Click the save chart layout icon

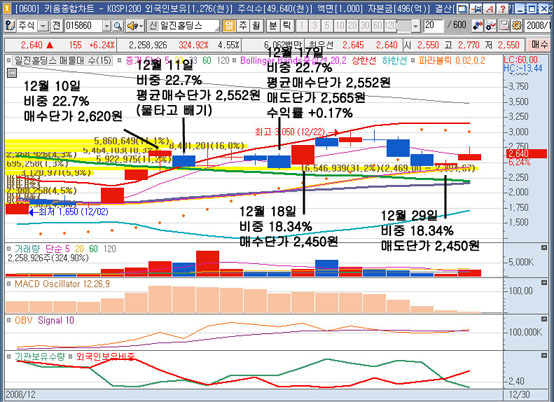point(504,25)
